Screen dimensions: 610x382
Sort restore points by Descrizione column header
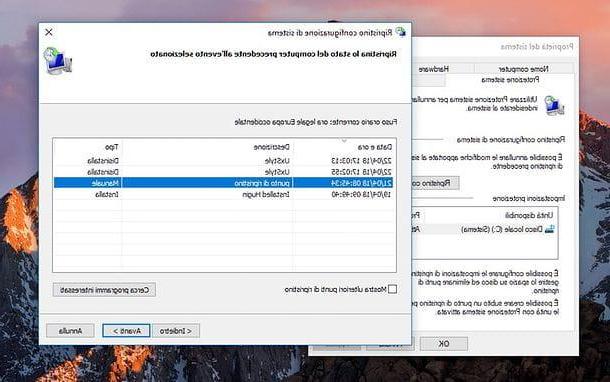pyautogui.click(x=207, y=147)
